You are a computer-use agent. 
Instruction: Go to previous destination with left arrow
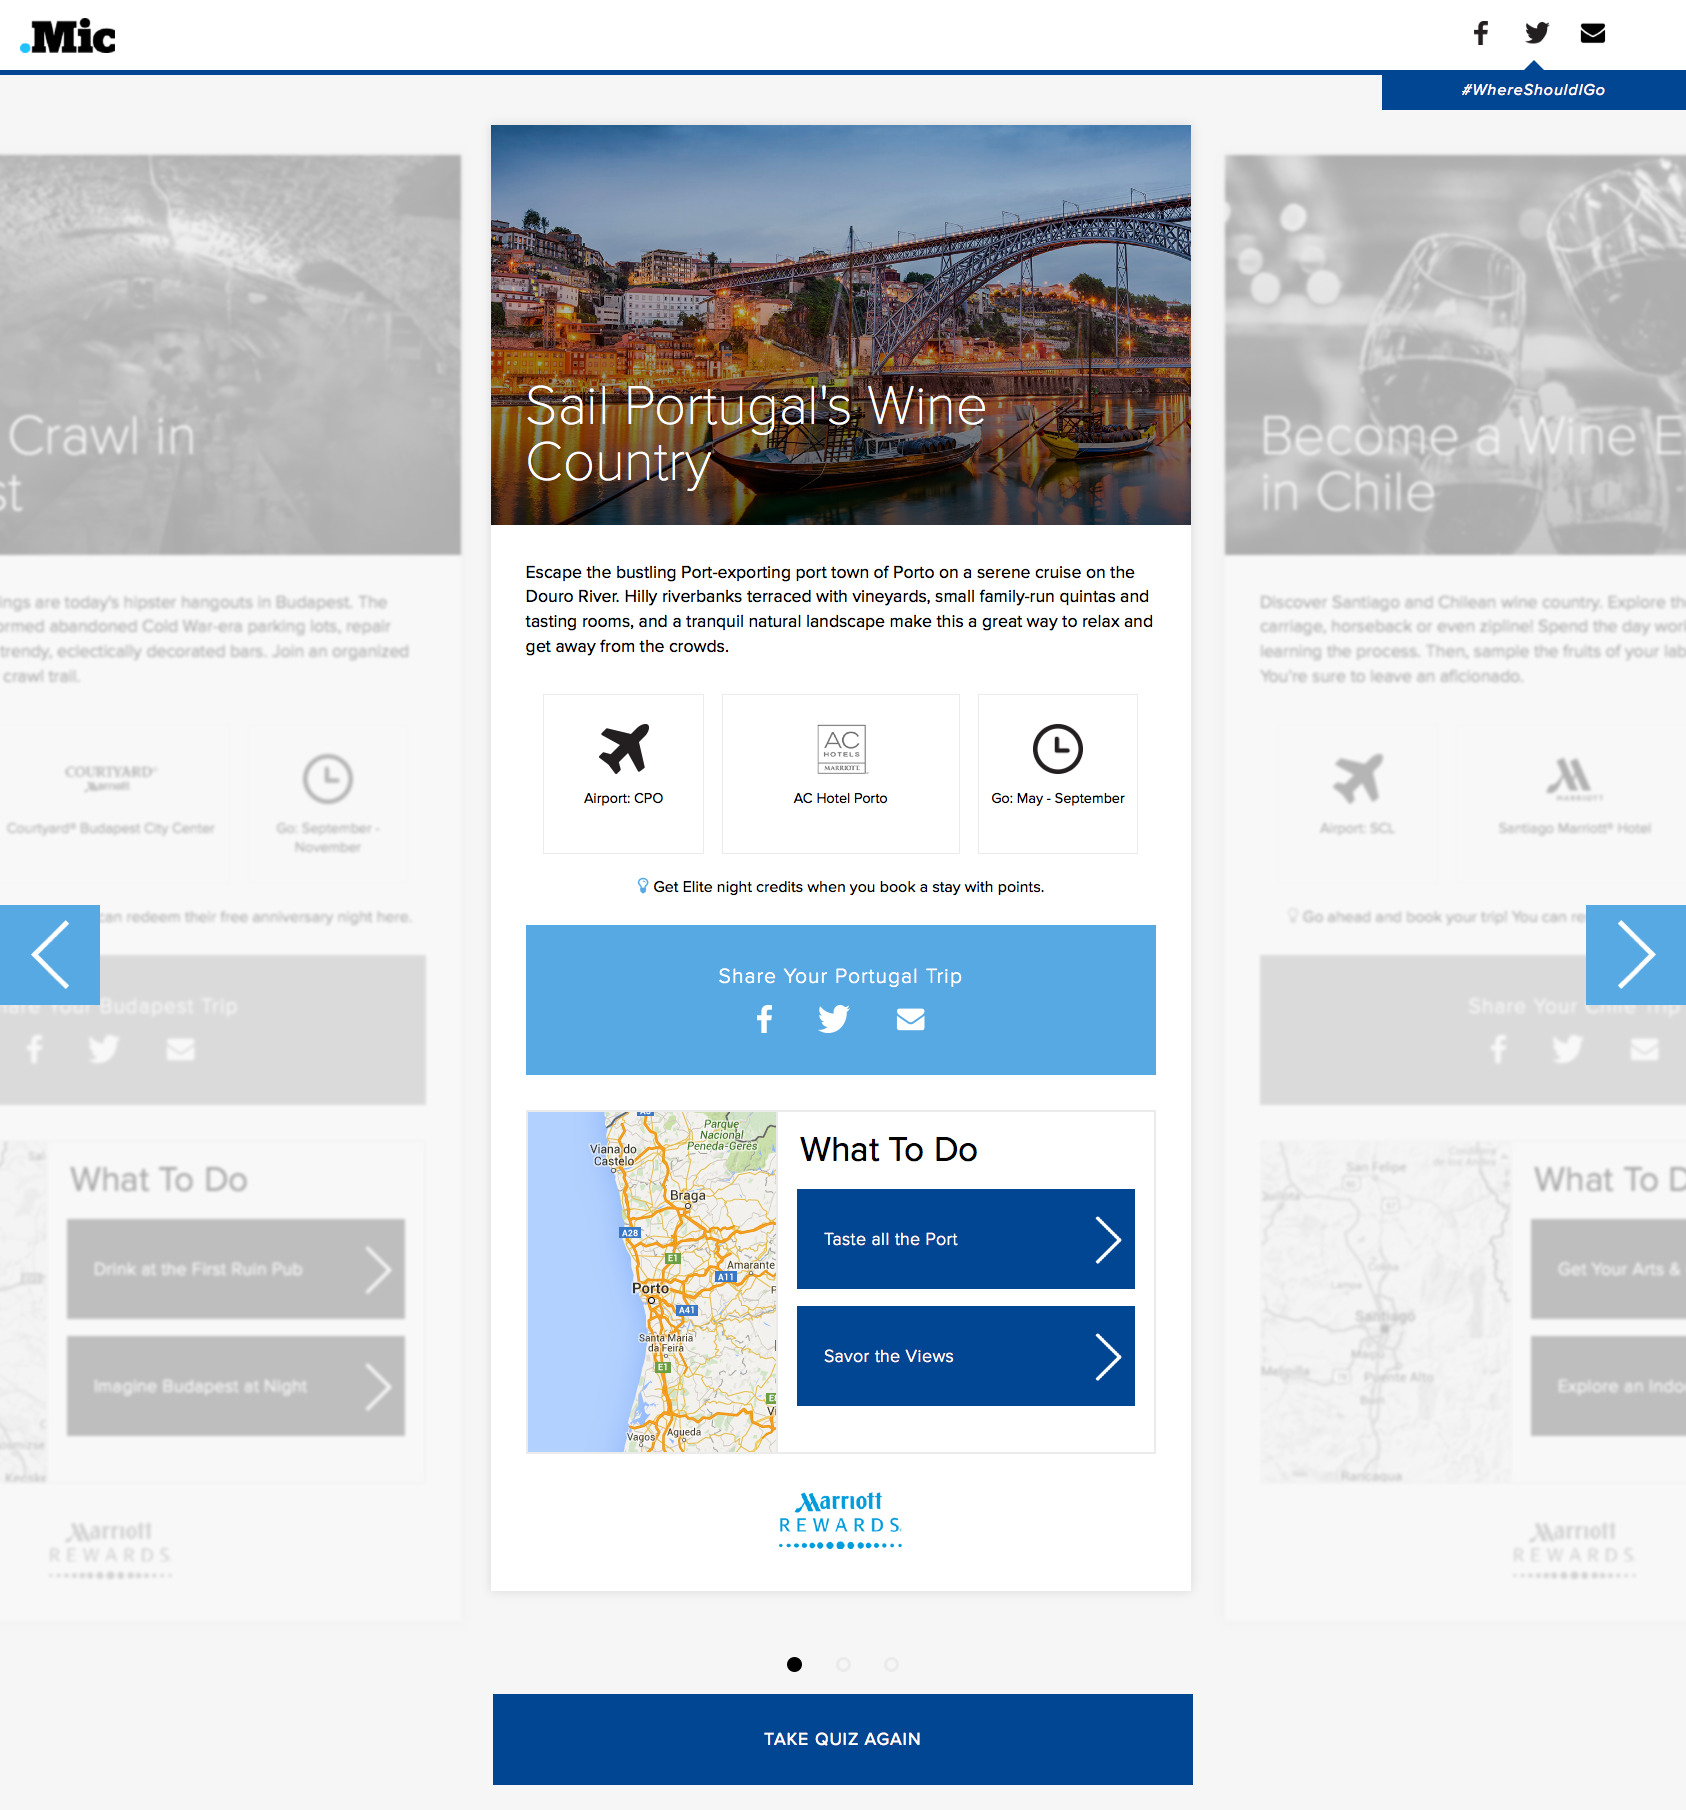pos(50,955)
